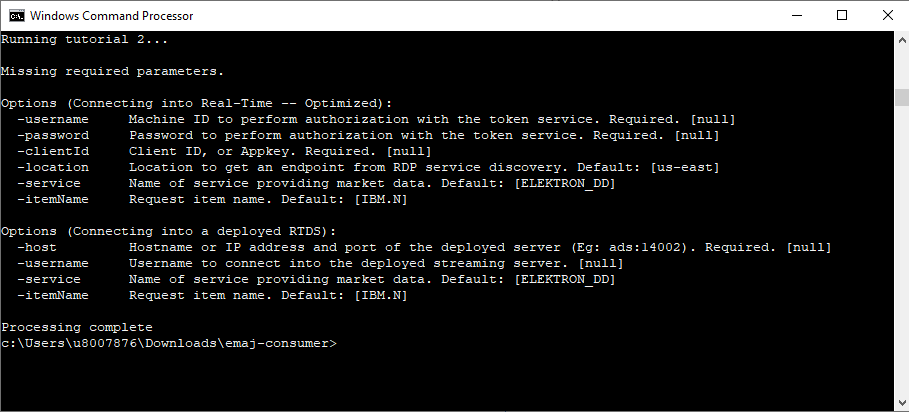
Task: Click the -password option text
Action: click(53, 136)
